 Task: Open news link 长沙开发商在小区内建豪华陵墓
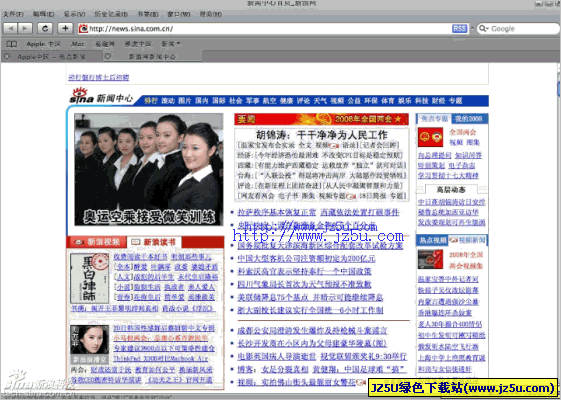[312, 343]
